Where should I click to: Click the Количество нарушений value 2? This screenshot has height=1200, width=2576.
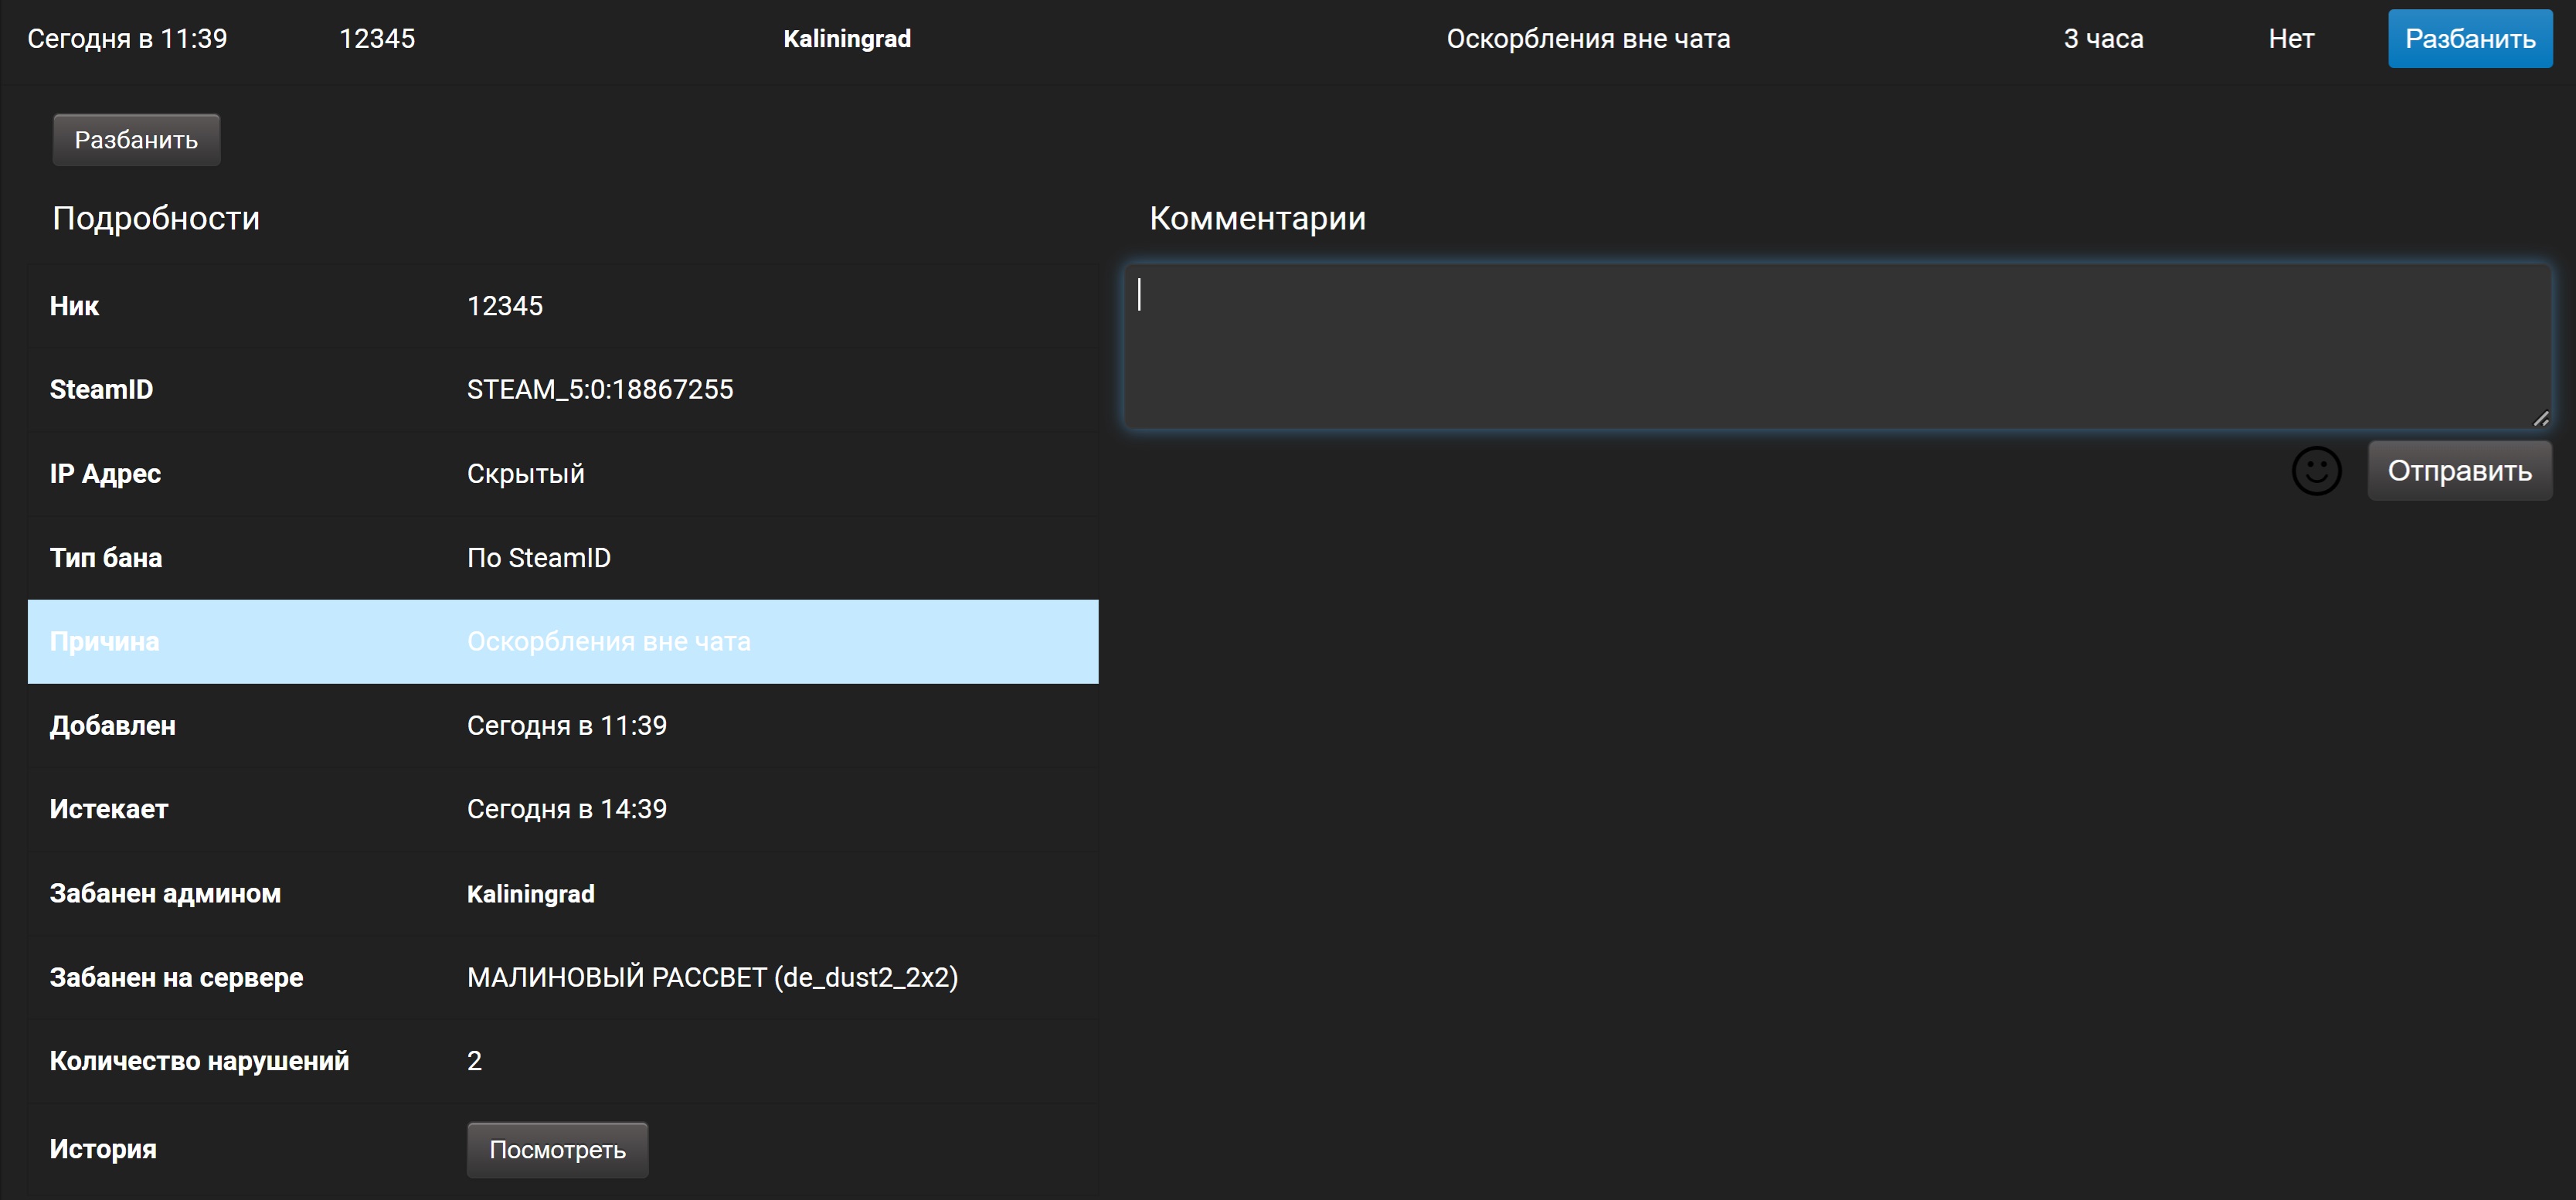(x=474, y=1061)
